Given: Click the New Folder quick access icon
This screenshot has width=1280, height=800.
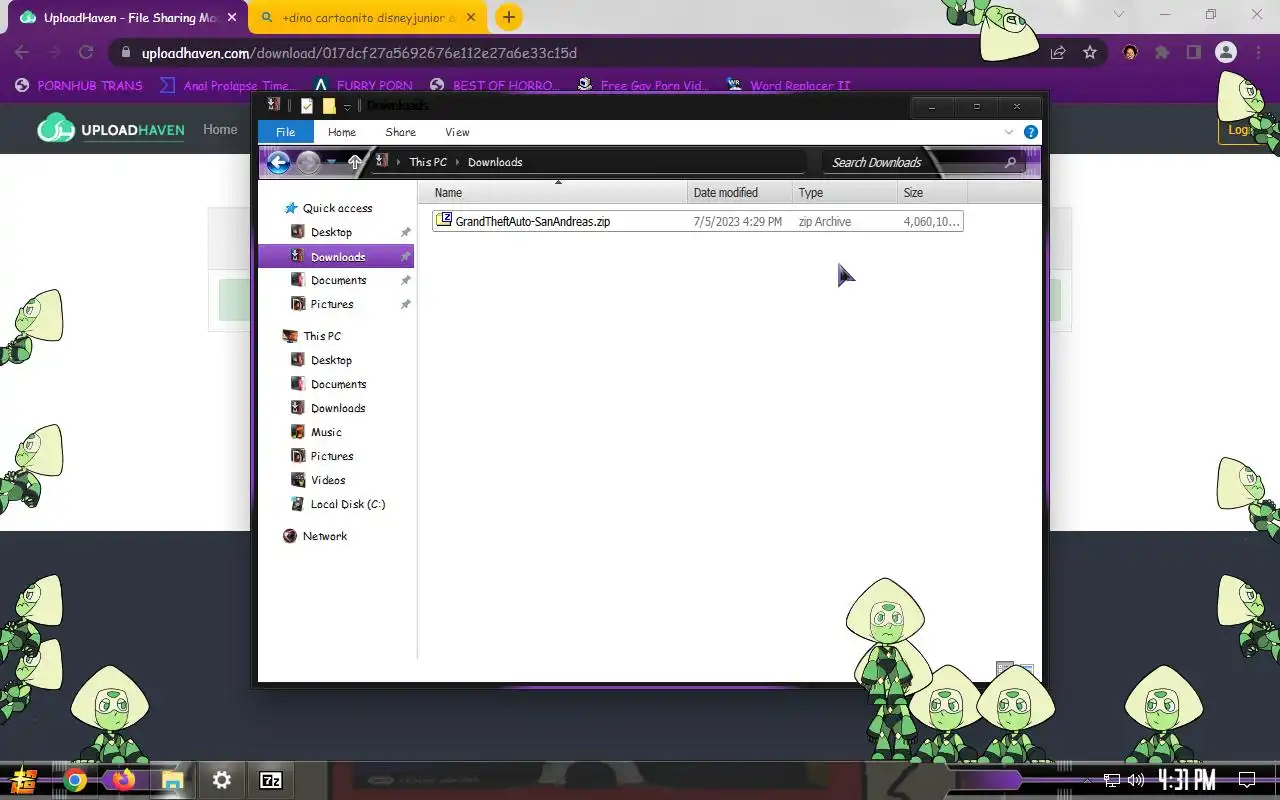Looking at the screenshot, I should 328,106.
